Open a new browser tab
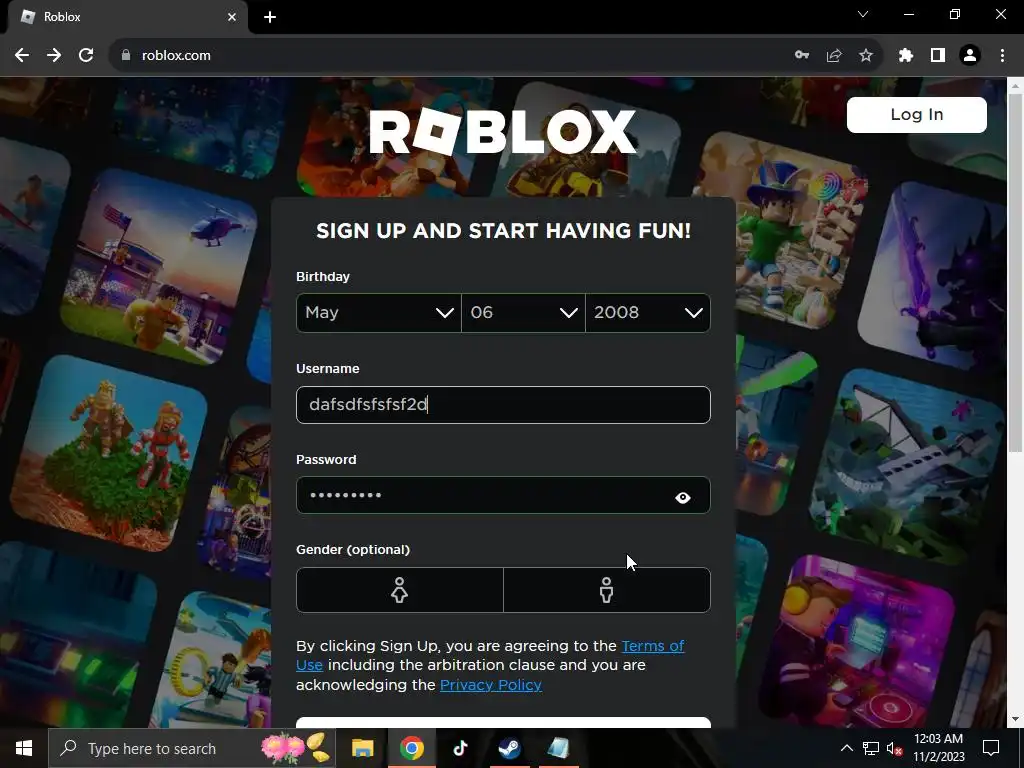 tap(270, 17)
